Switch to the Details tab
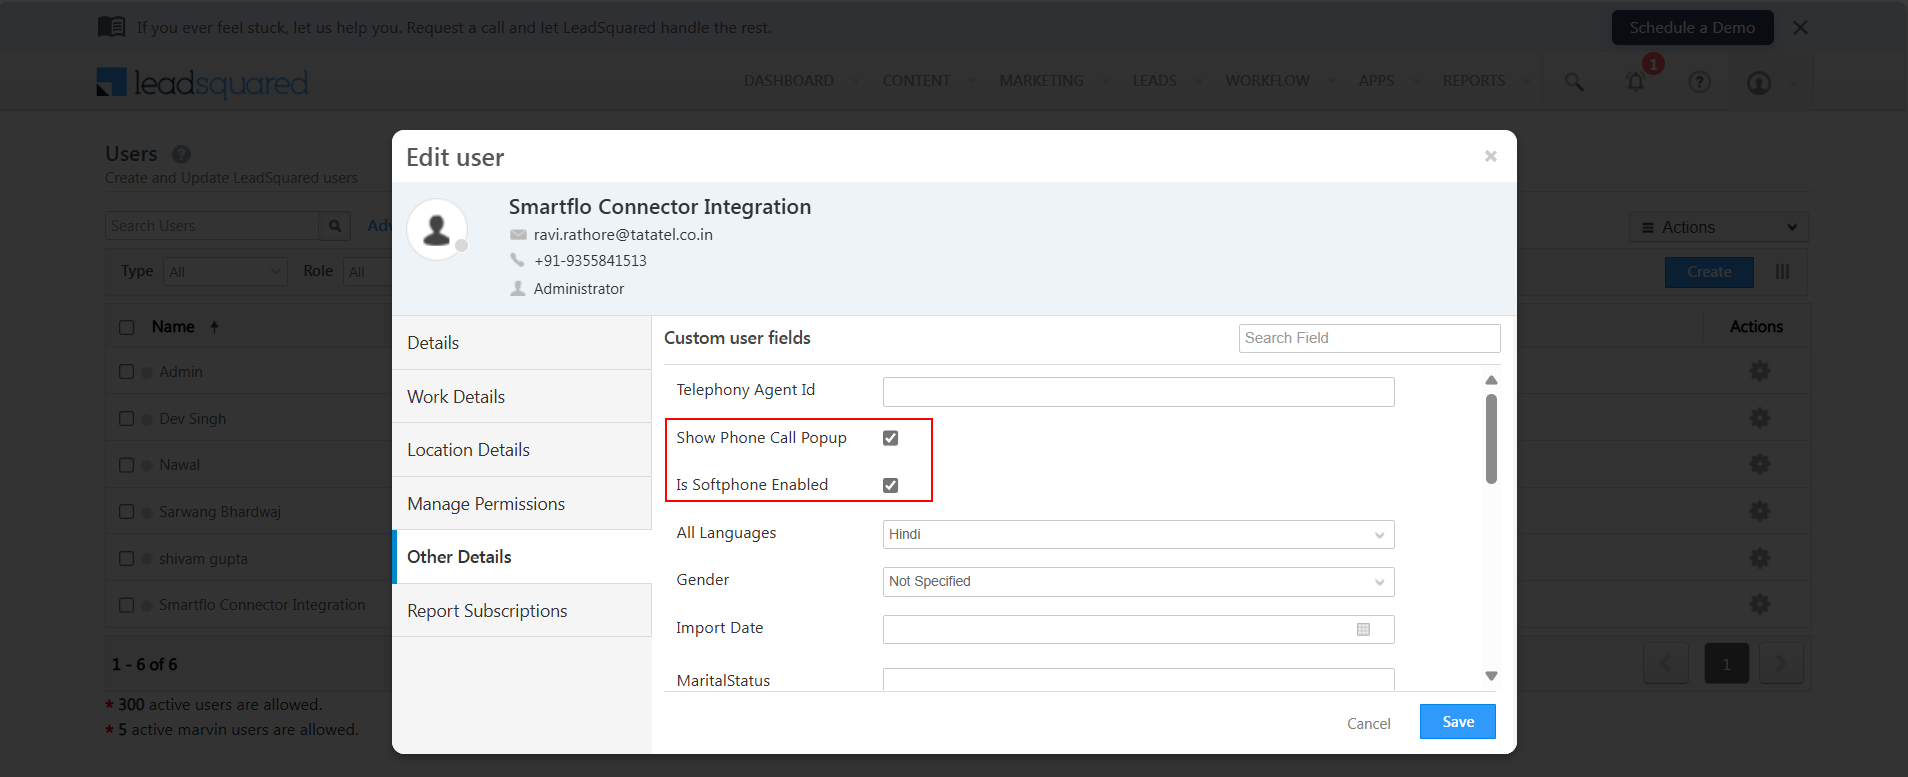 pyautogui.click(x=521, y=343)
